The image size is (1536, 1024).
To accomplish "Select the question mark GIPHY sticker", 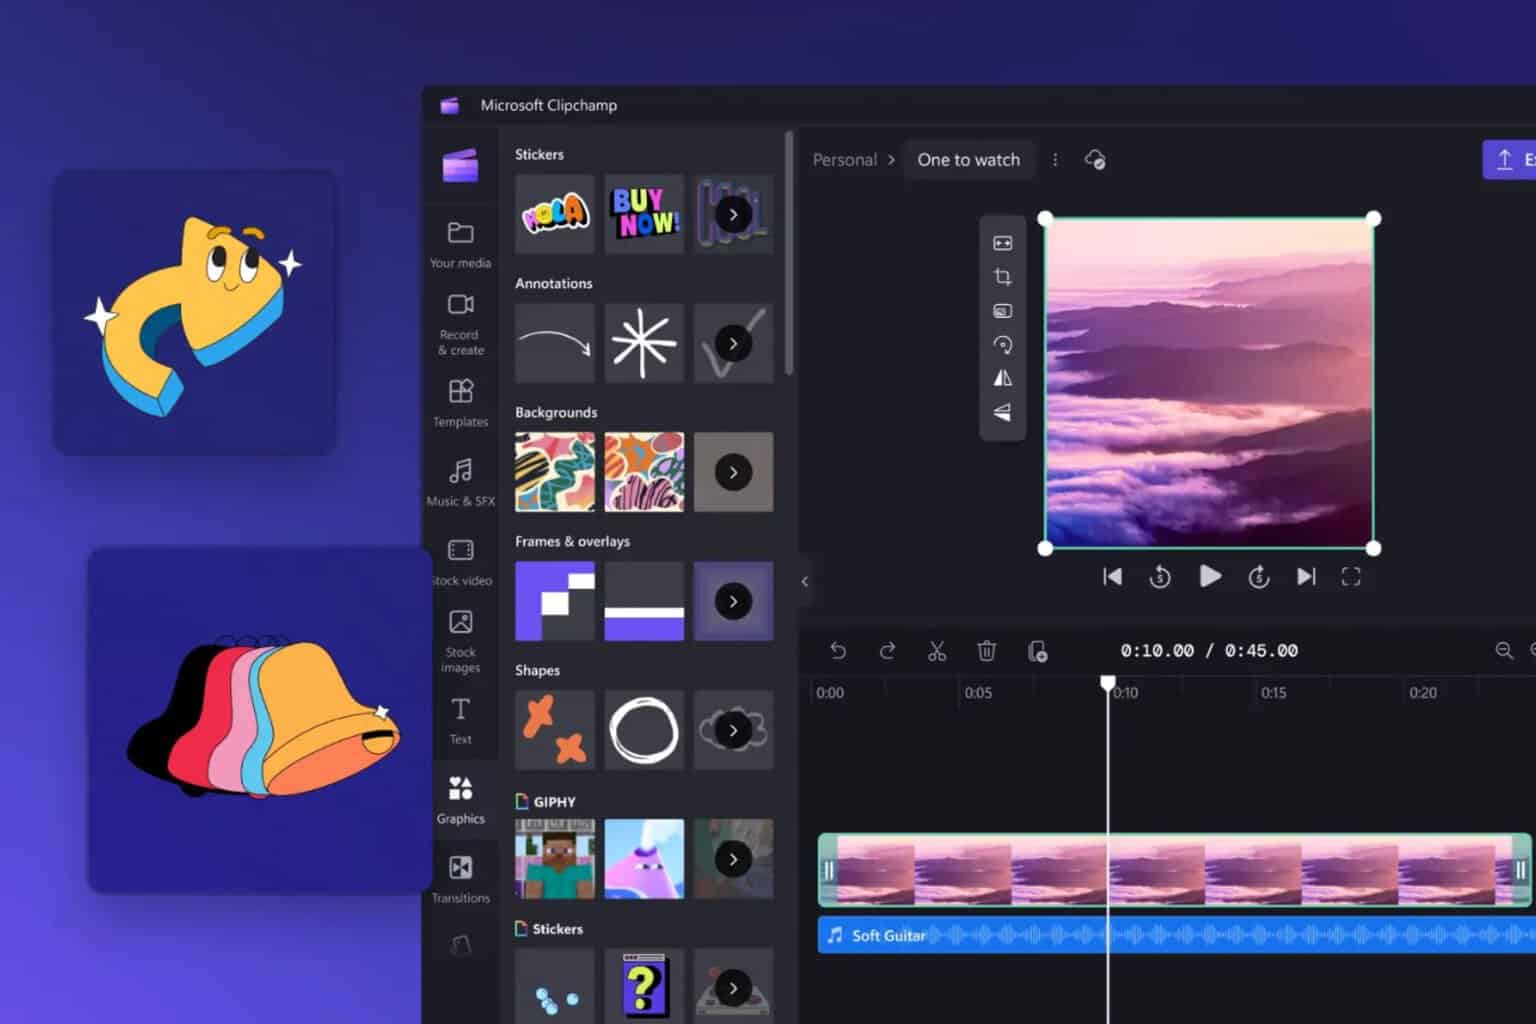I will [644, 986].
